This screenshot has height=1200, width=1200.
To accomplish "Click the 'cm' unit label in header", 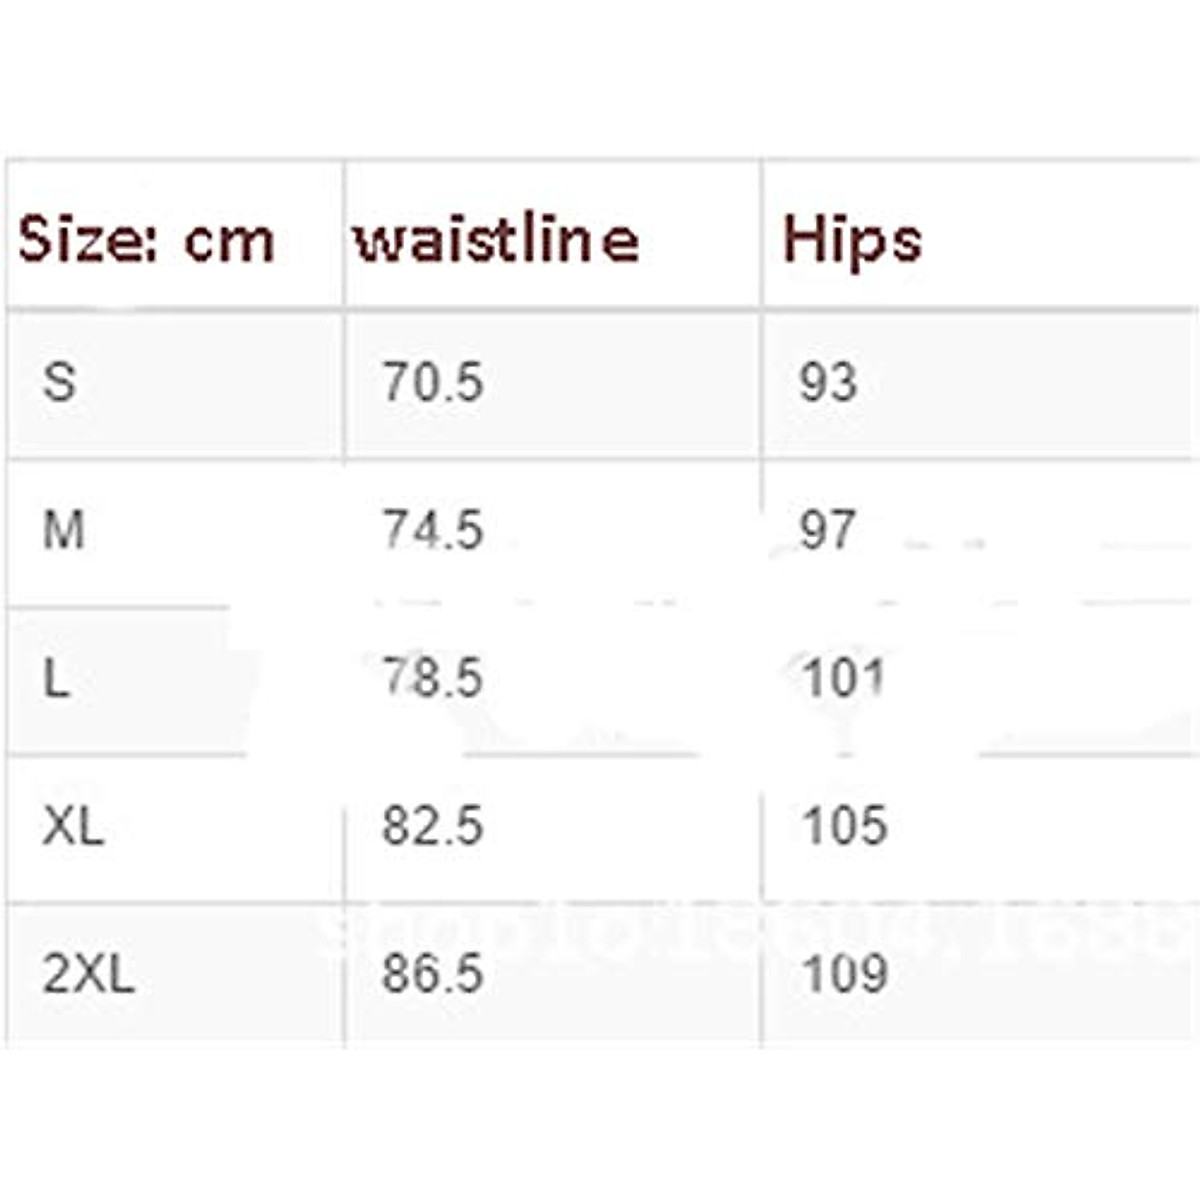I will point(229,242).
